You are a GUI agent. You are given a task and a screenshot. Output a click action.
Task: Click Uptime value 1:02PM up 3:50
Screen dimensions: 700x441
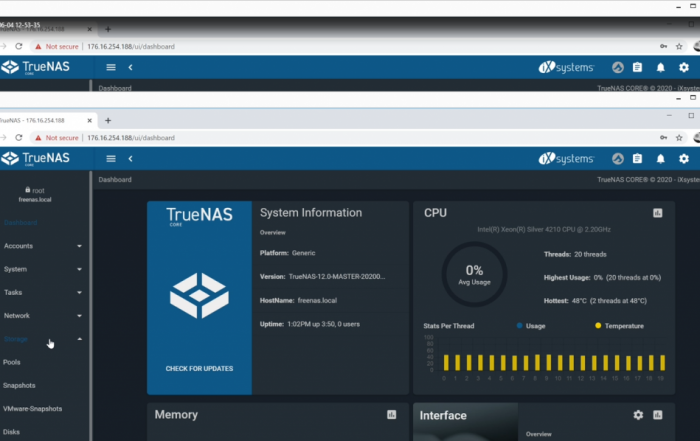(323, 324)
